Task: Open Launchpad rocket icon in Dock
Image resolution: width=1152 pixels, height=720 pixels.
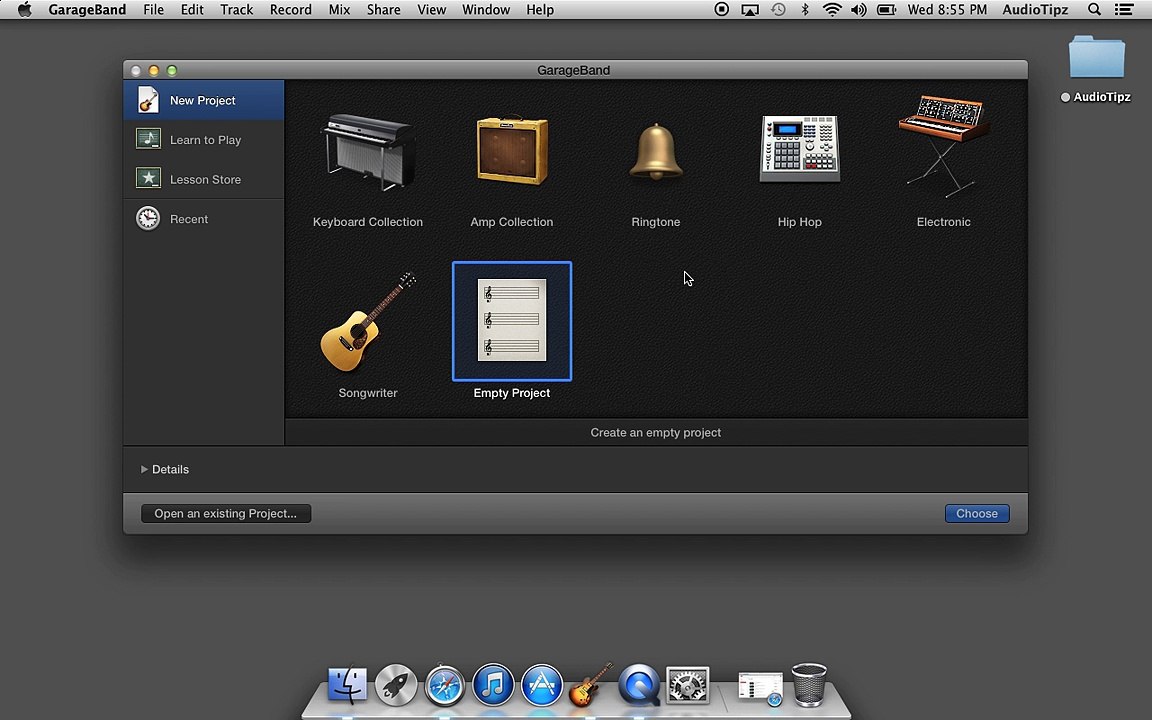Action: click(x=396, y=685)
